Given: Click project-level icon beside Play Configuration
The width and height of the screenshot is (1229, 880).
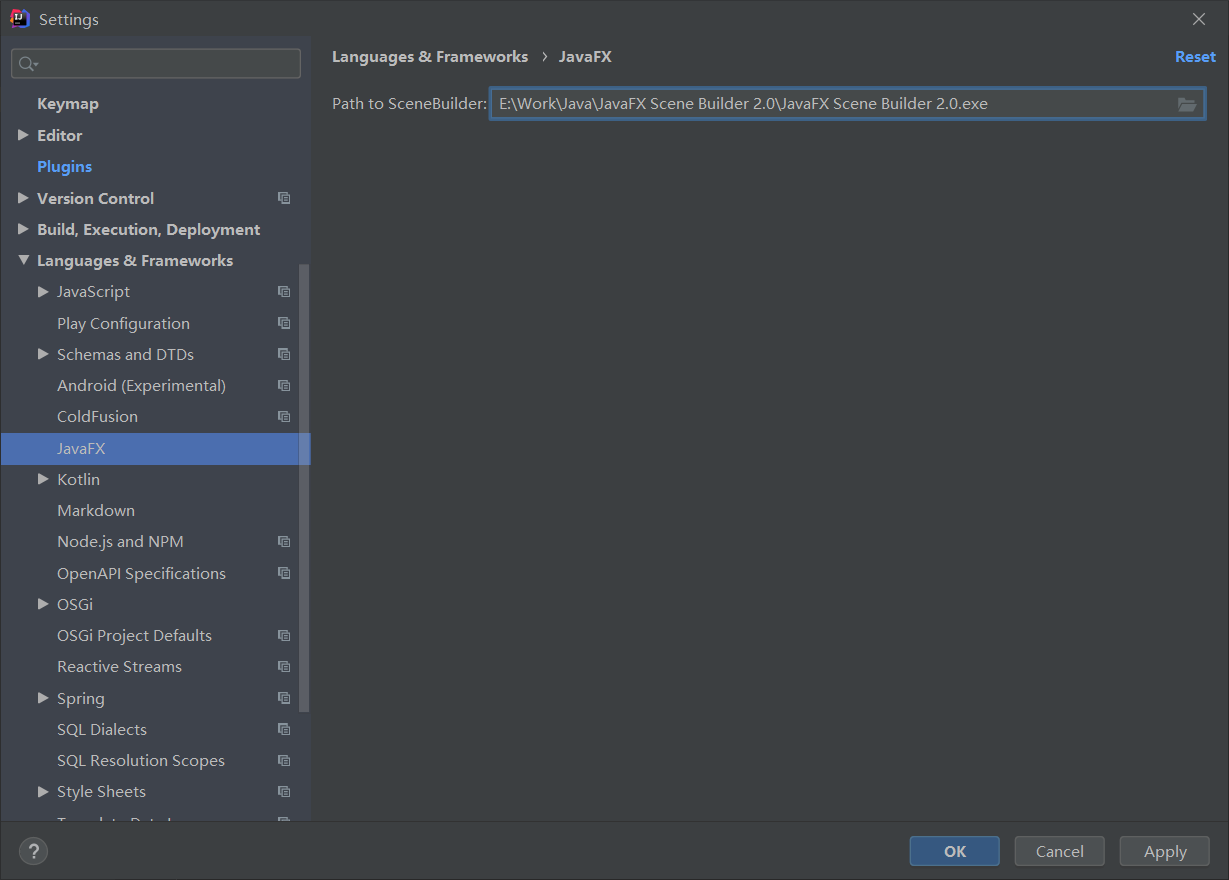Looking at the screenshot, I should click(284, 323).
